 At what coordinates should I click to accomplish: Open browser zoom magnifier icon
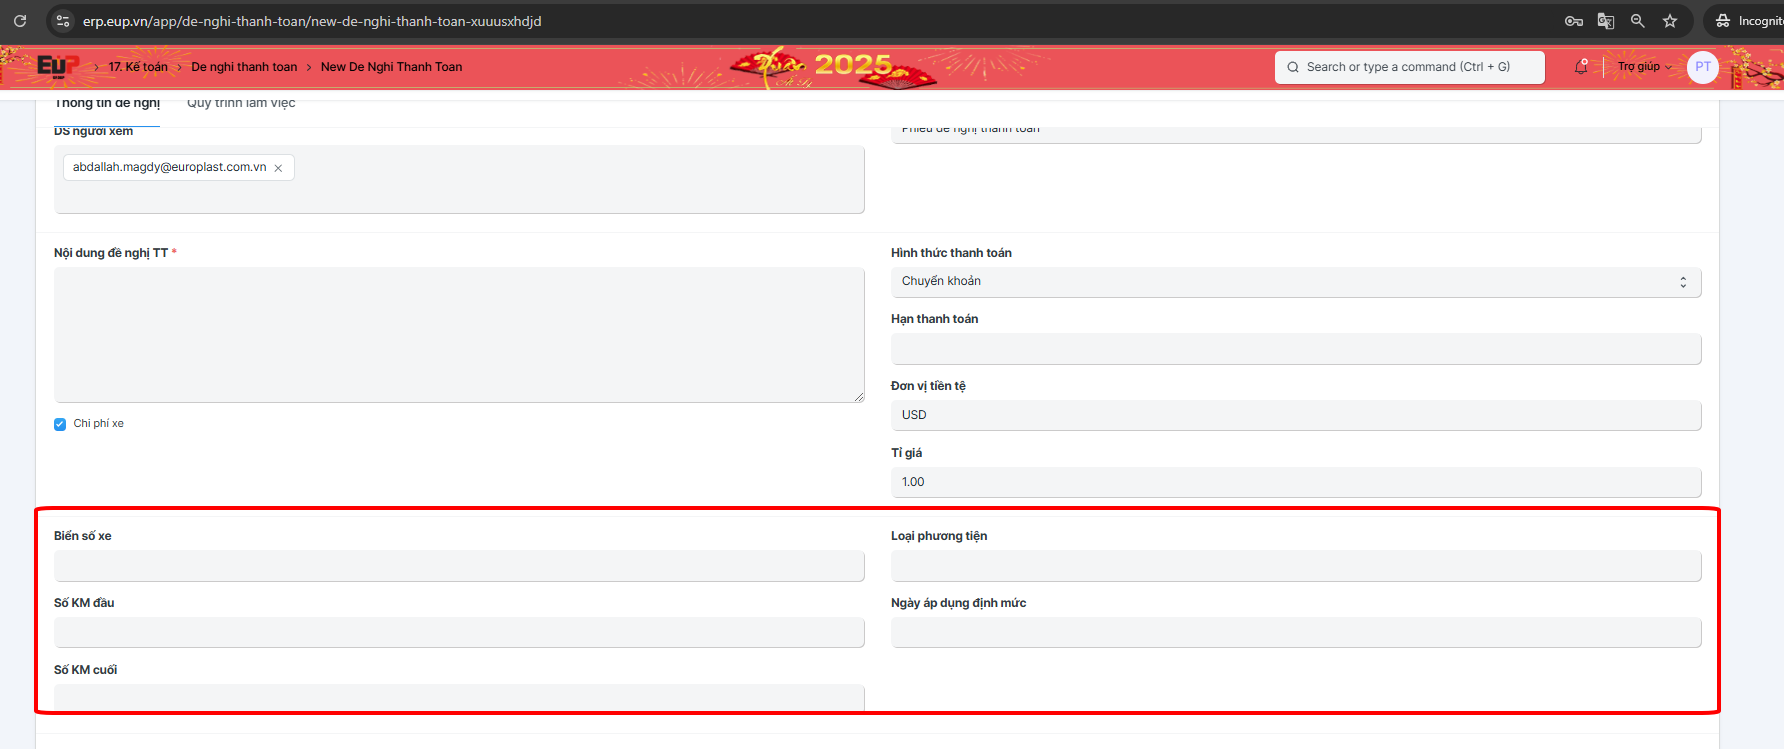pos(1638,21)
